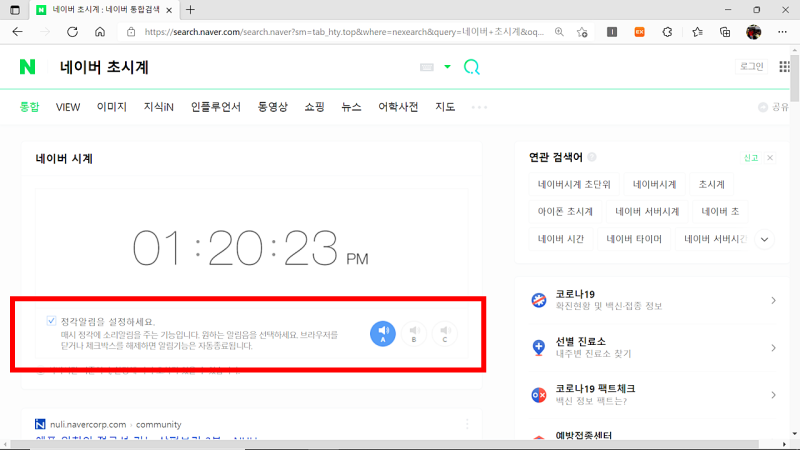
Task: Open a new browser tab
Action: [x=190, y=10]
